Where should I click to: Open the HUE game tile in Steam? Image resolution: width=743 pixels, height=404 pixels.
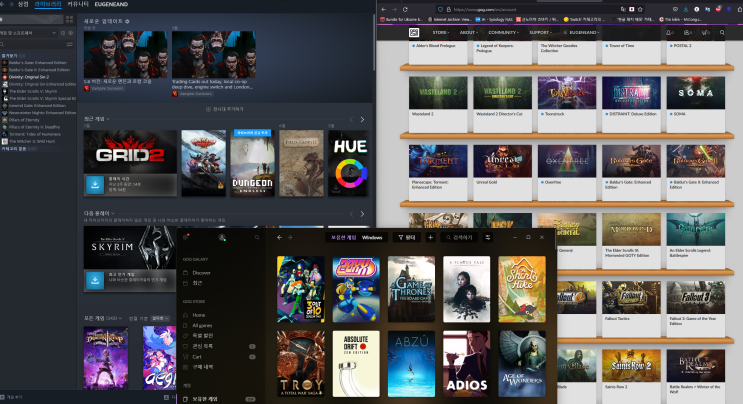click(x=348, y=163)
